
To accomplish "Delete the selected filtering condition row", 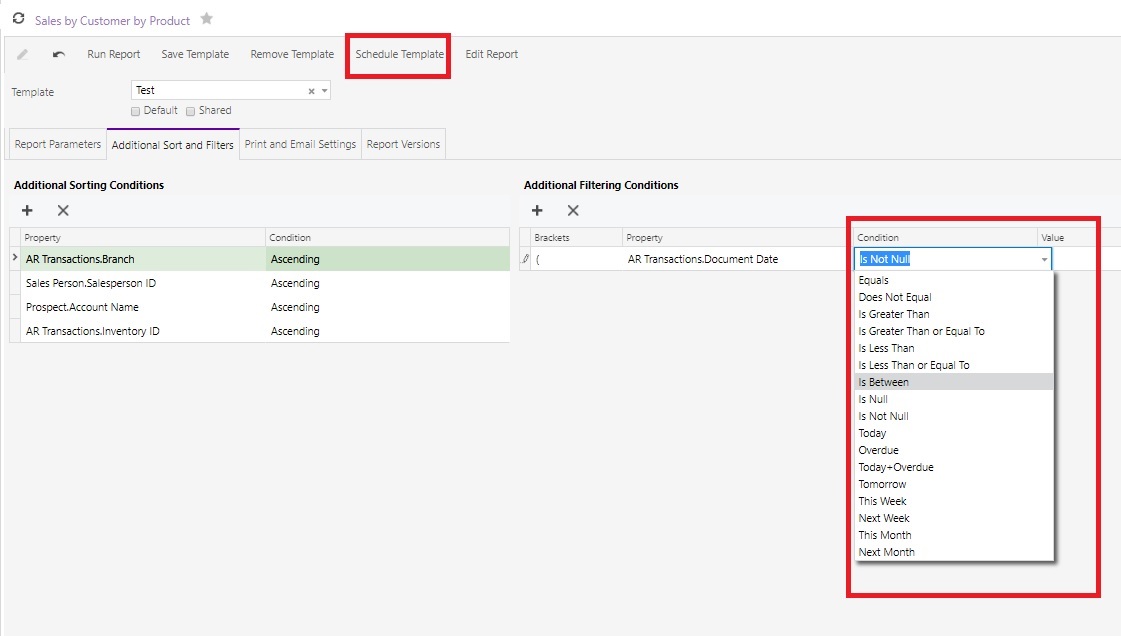I will tap(573, 210).
